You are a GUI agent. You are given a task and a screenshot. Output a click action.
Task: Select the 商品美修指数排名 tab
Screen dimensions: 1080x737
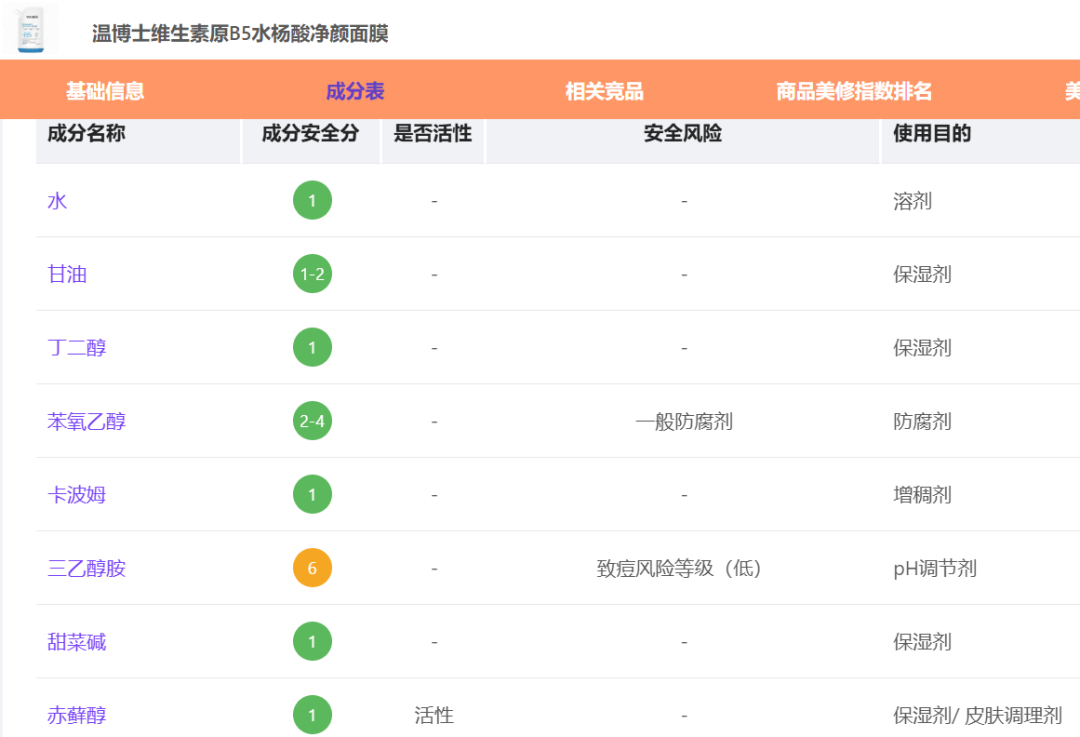point(854,91)
